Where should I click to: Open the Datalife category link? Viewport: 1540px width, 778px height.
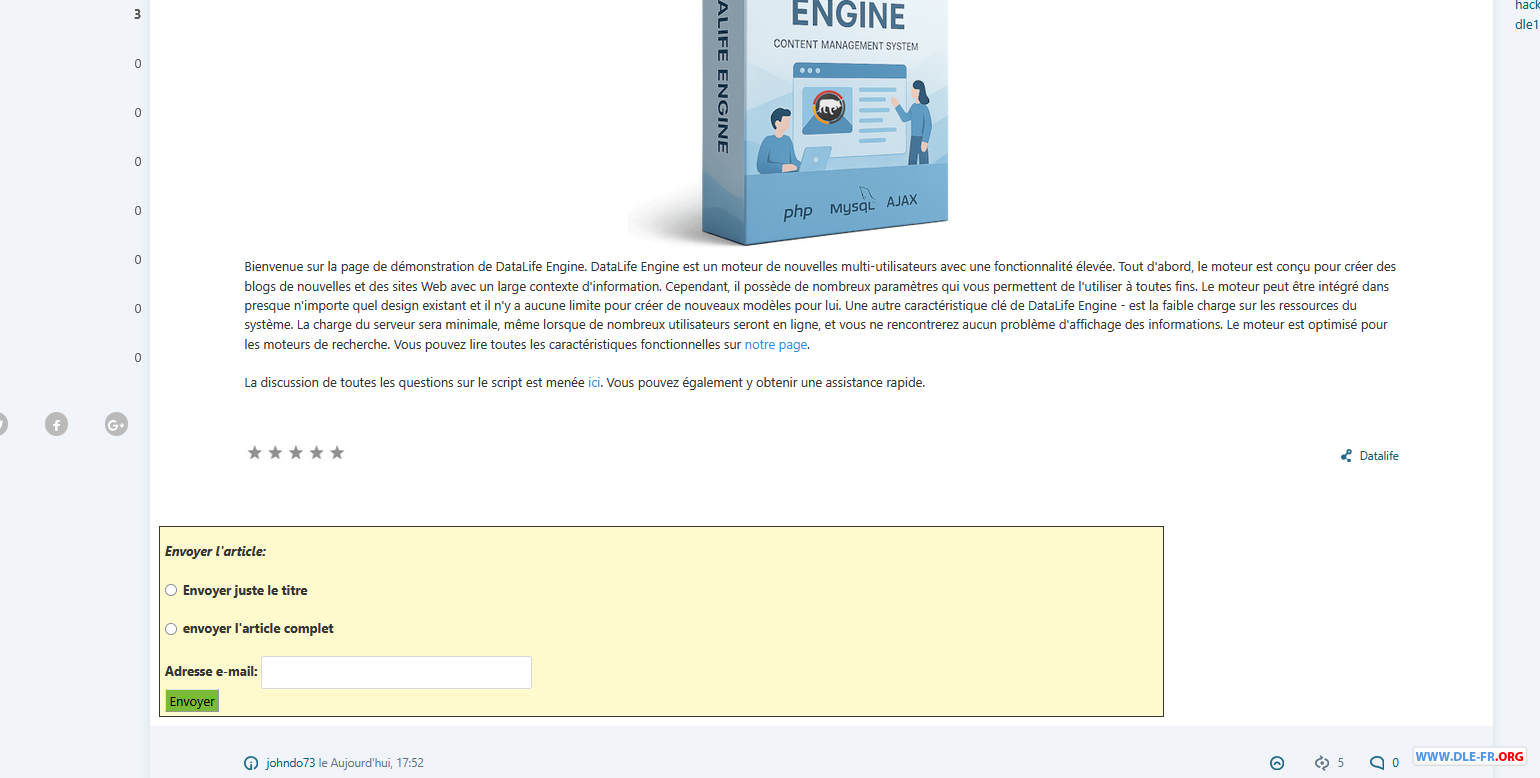[1379, 456]
